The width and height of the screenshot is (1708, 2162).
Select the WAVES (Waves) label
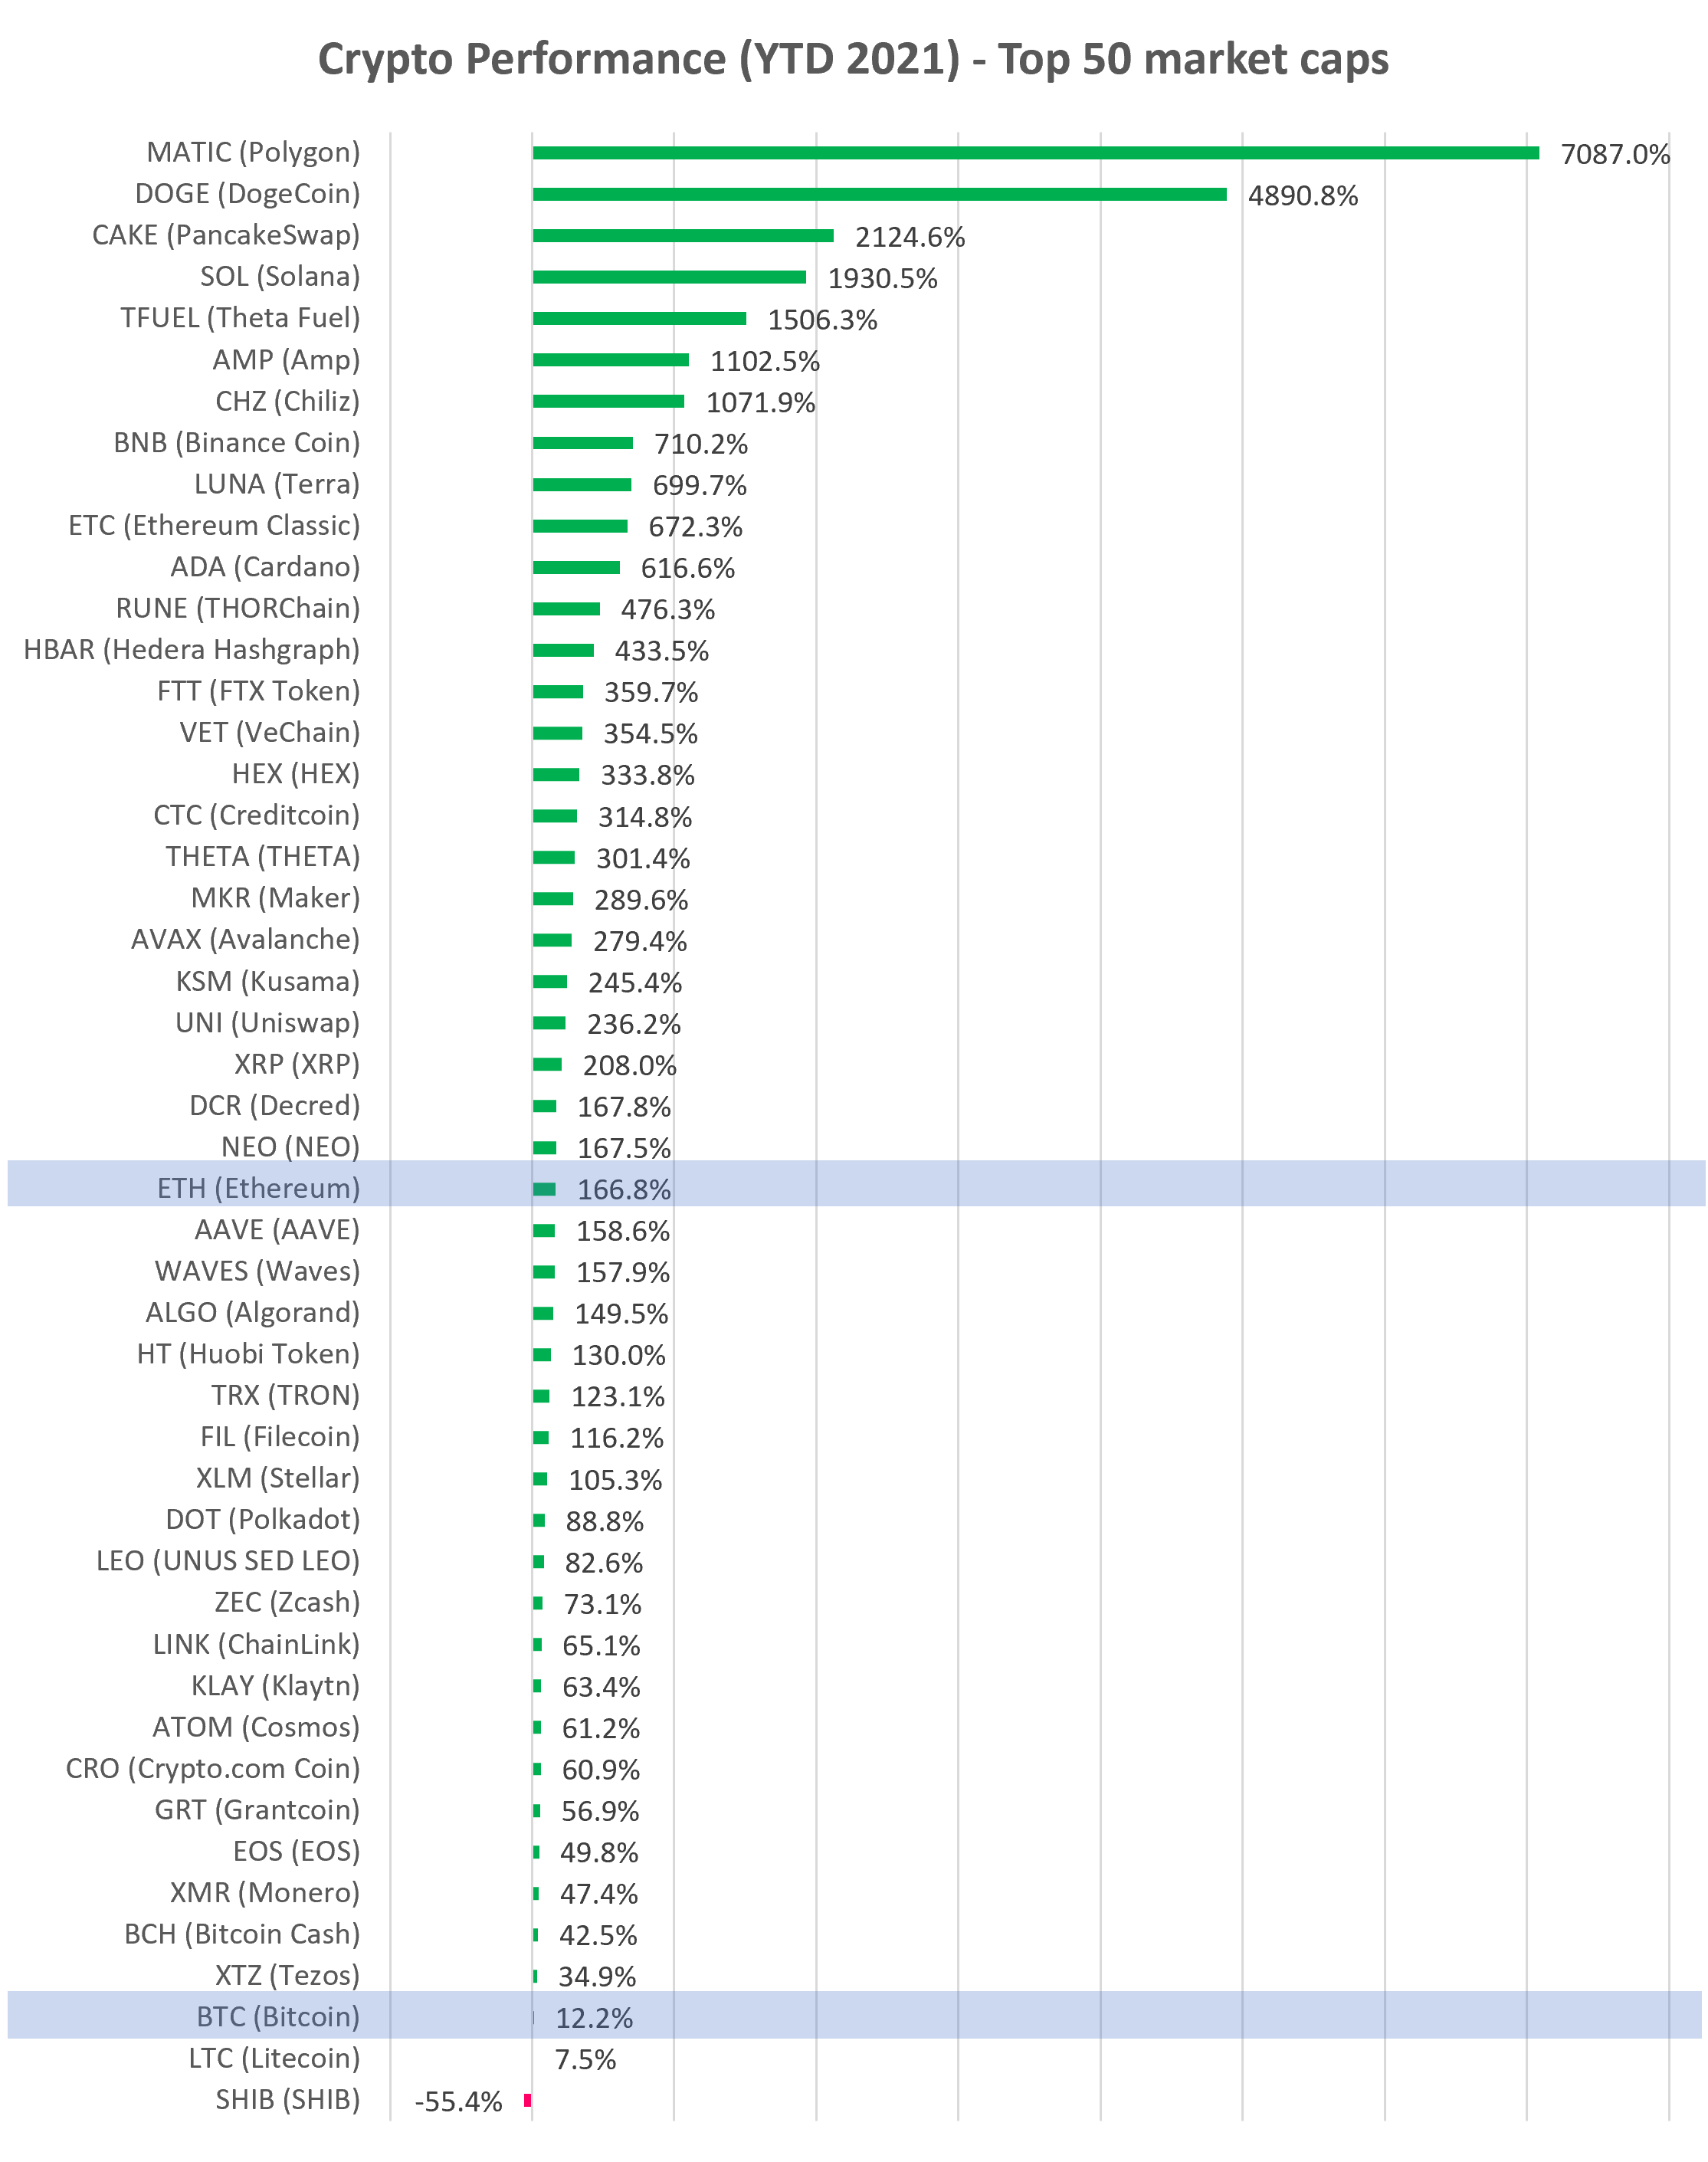(257, 1271)
